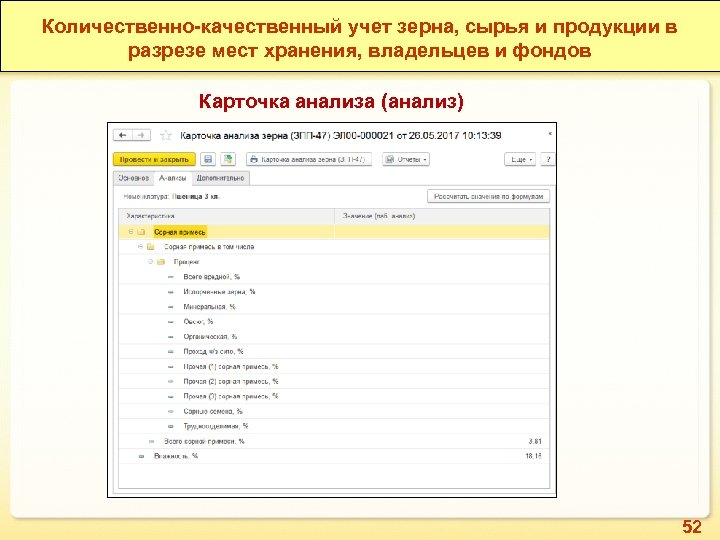720x540 pixels.
Task: Select 'Прочая (3) сорная примесь, %' row
Action: 334,396
